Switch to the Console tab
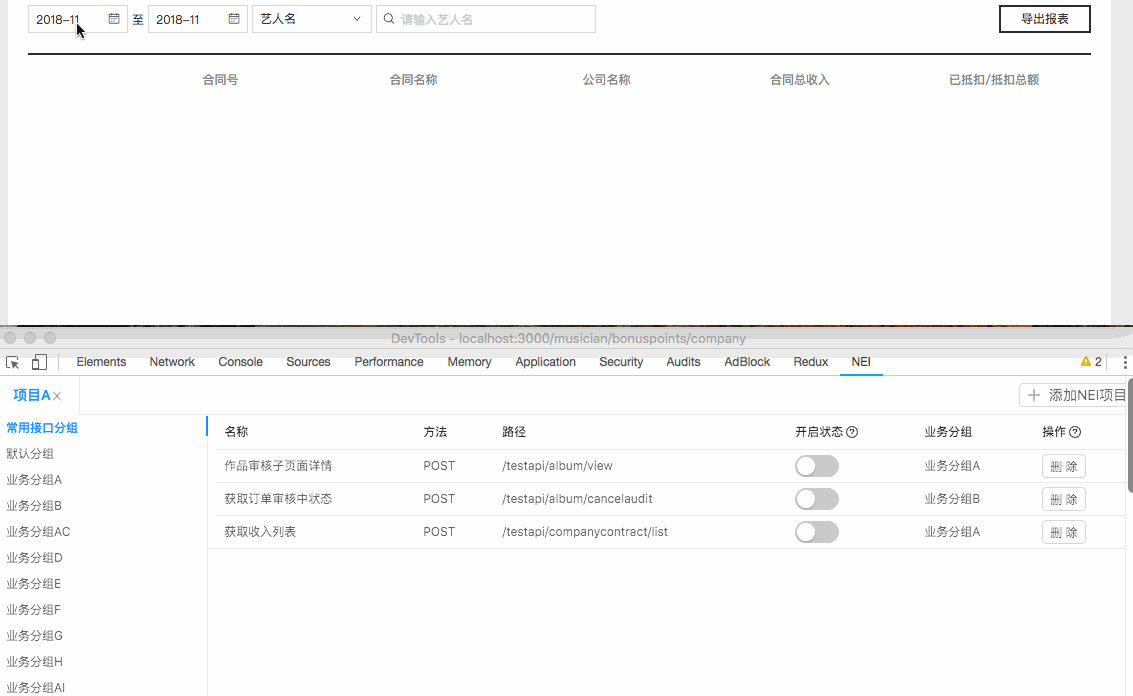 (x=241, y=362)
